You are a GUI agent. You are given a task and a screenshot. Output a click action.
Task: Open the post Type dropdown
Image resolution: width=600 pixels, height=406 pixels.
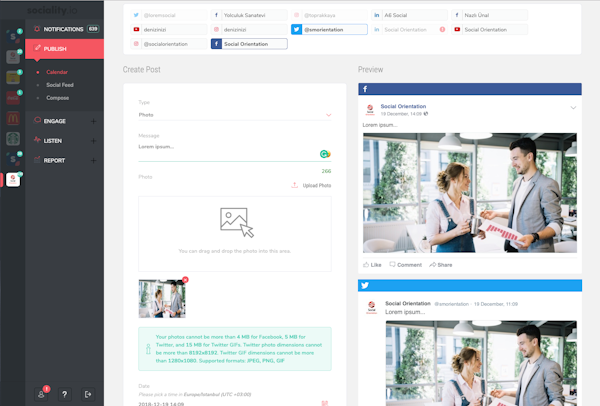click(x=235, y=115)
